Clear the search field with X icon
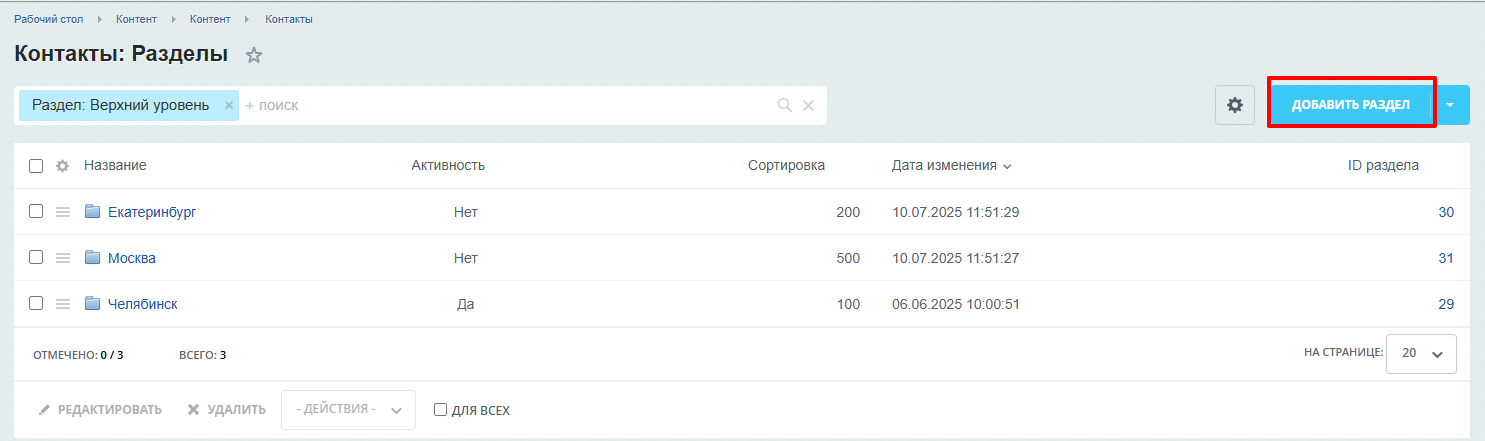 click(x=808, y=105)
